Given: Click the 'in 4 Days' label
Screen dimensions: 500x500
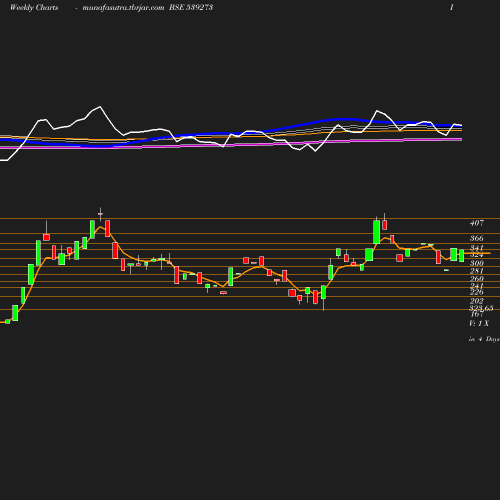Looking at the screenshot, I should (x=484, y=339).
